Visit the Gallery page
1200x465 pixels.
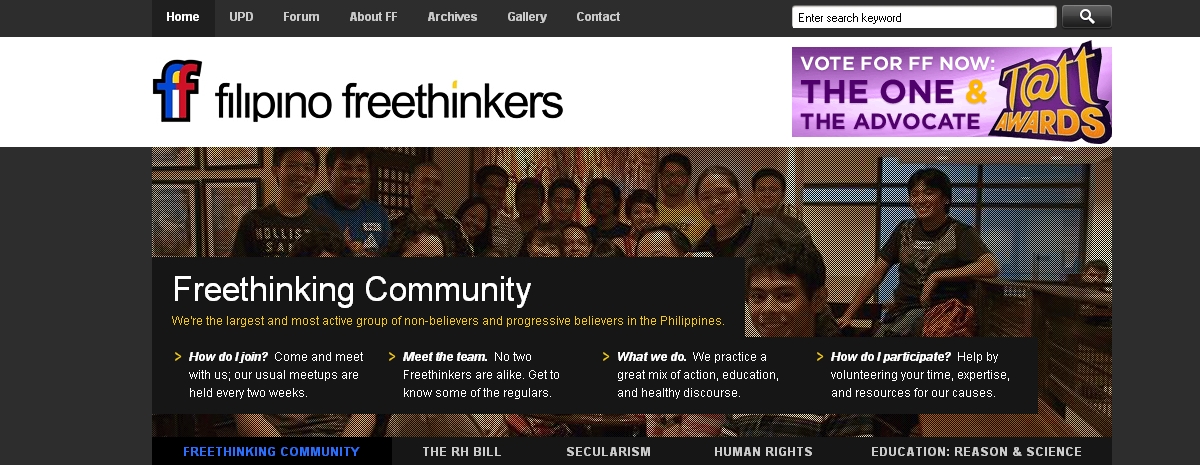click(x=527, y=17)
